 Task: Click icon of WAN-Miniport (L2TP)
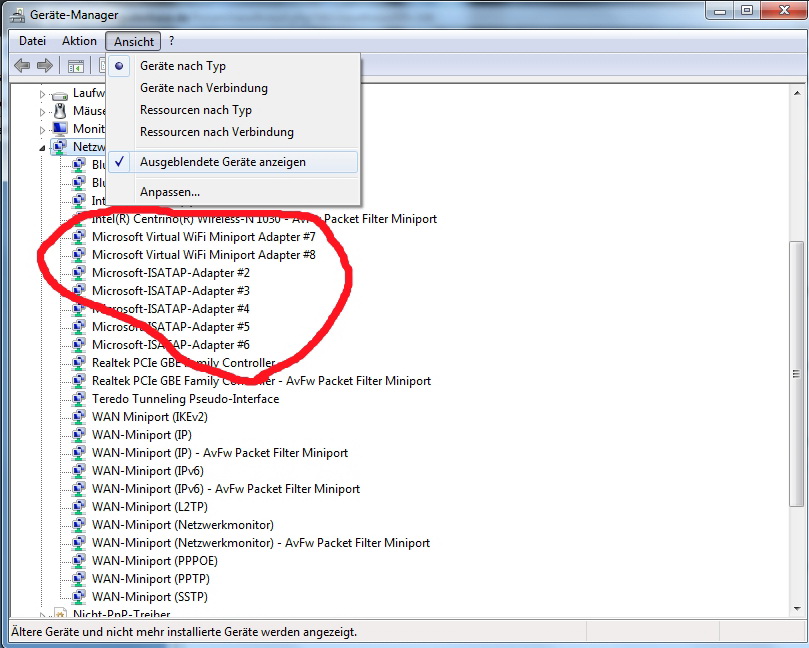pyautogui.click(x=78, y=507)
